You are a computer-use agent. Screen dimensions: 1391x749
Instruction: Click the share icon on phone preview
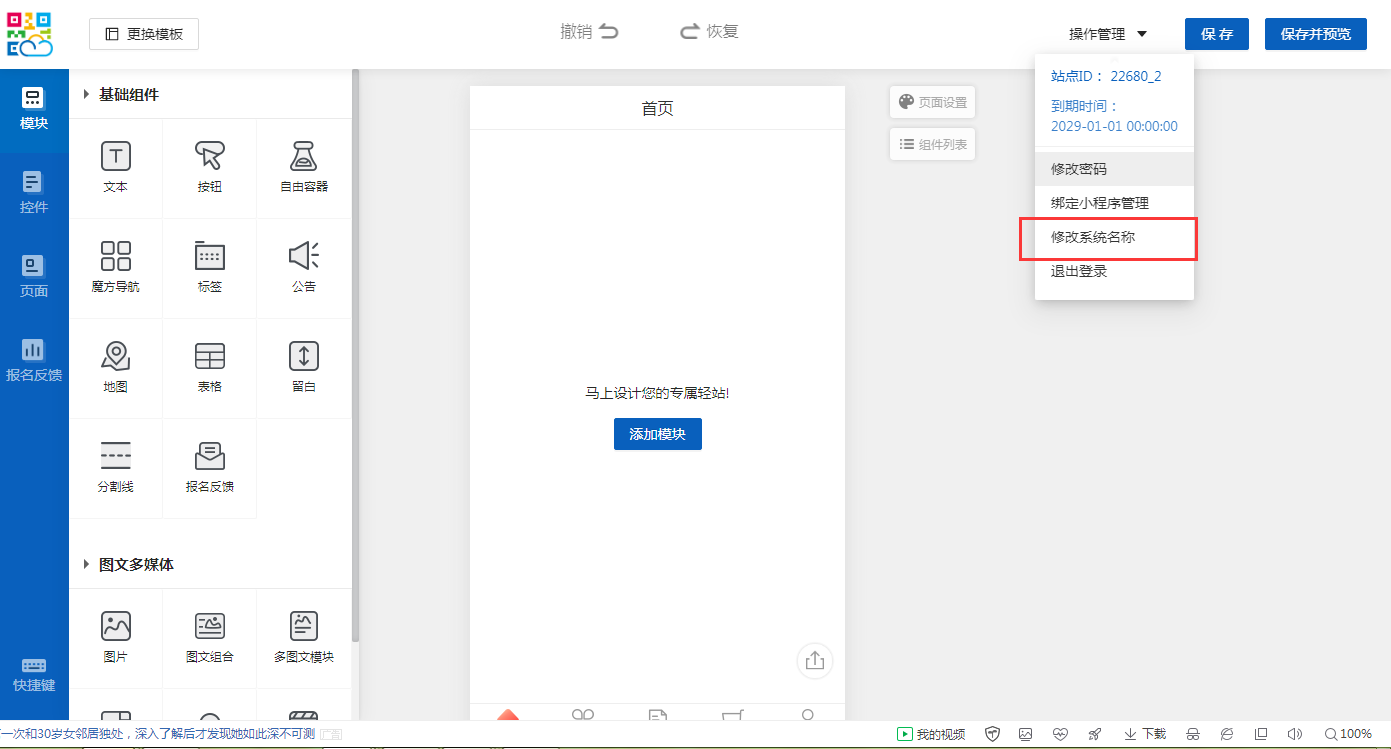click(x=814, y=661)
